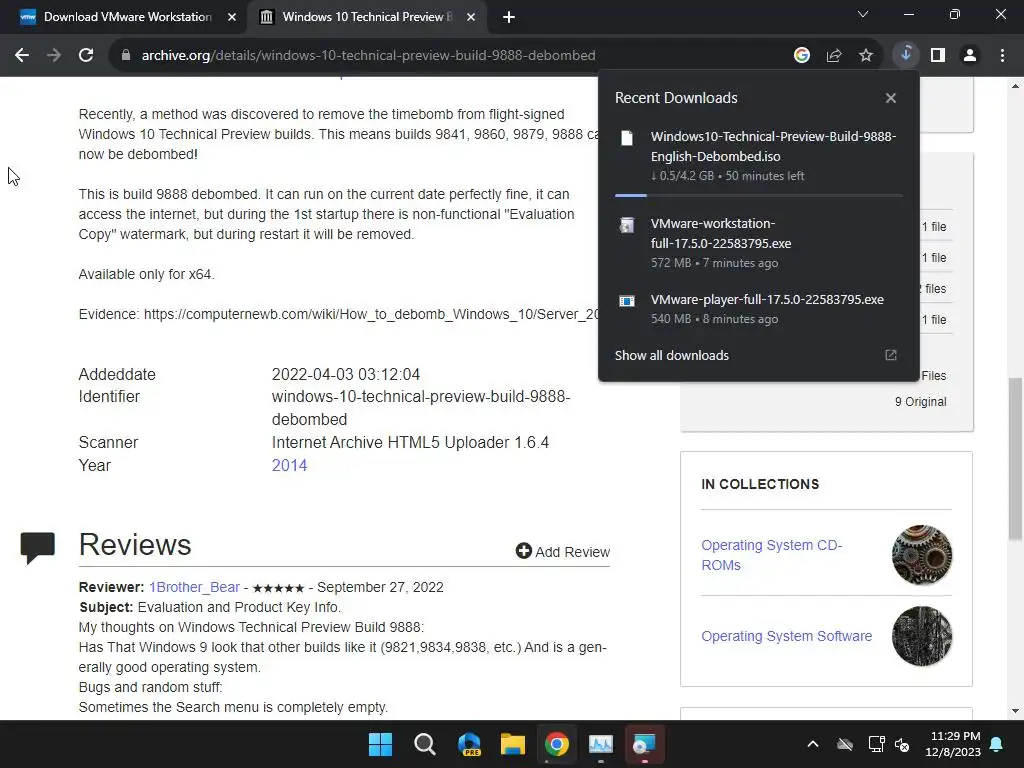The image size is (1024, 768).
Task: Click the muted volume tray icon
Action: click(902, 744)
